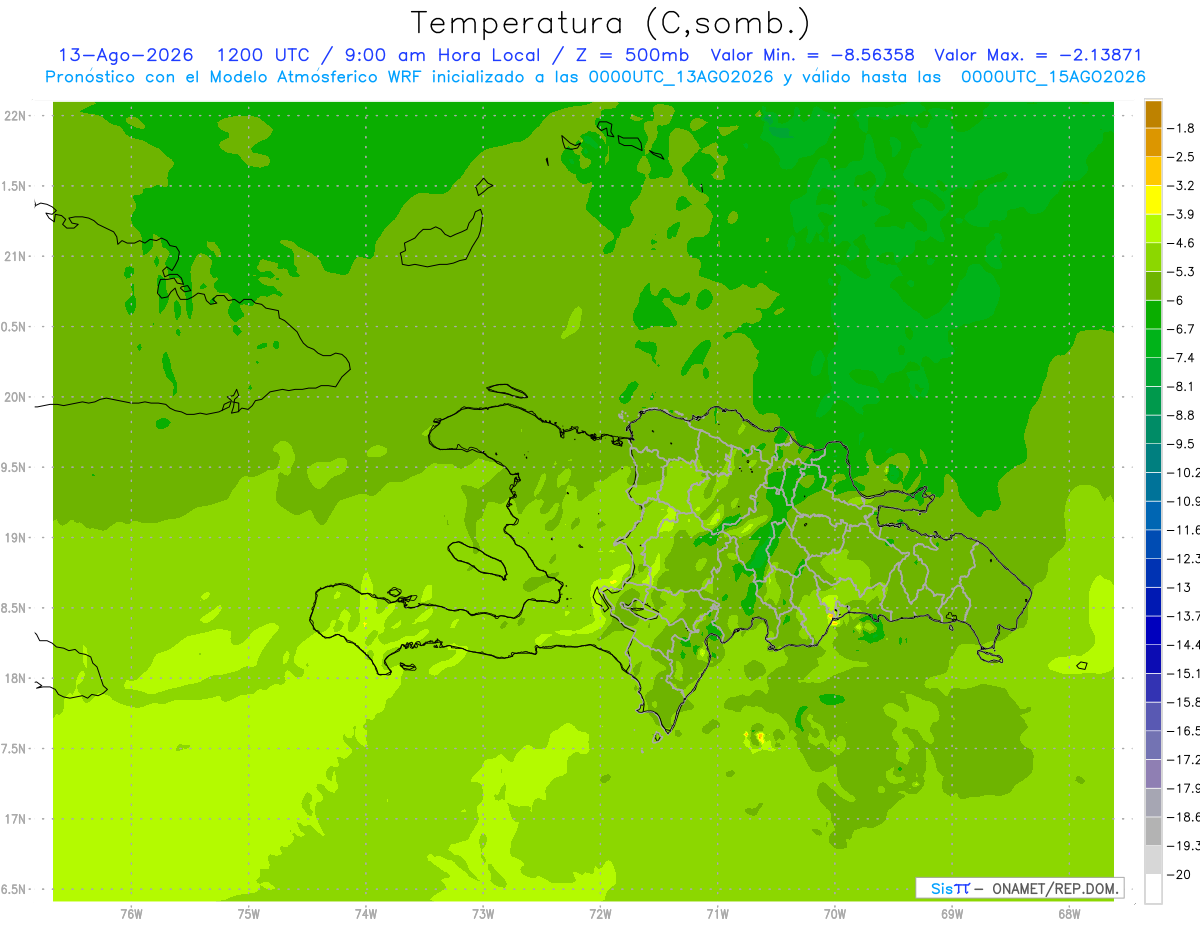The image size is (1200, 927).
Task: Click the '76W' longitude label
Action: (131, 914)
